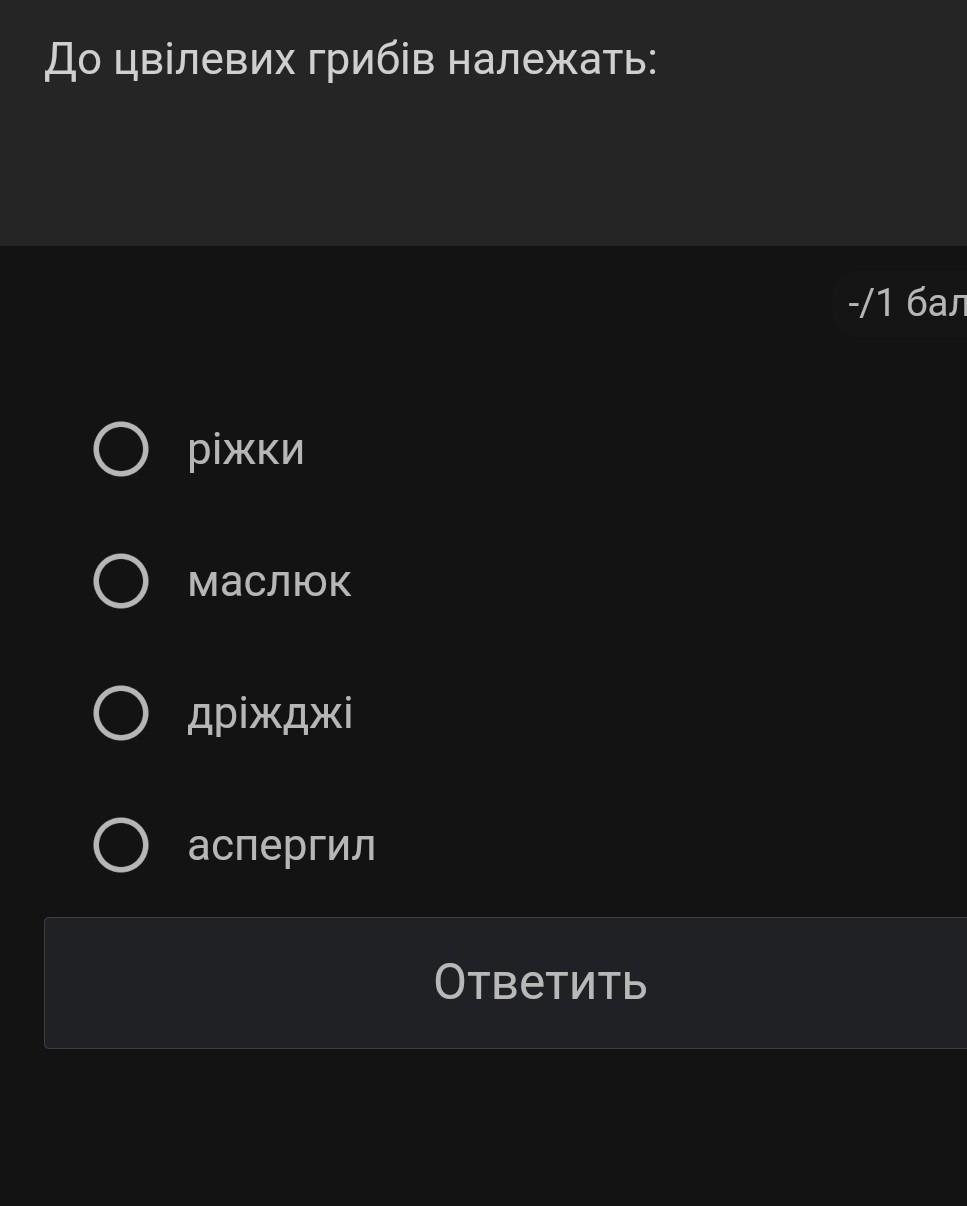Click the дріжджі answer label text
Image resolution: width=967 pixels, height=1206 pixels.
(270, 714)
